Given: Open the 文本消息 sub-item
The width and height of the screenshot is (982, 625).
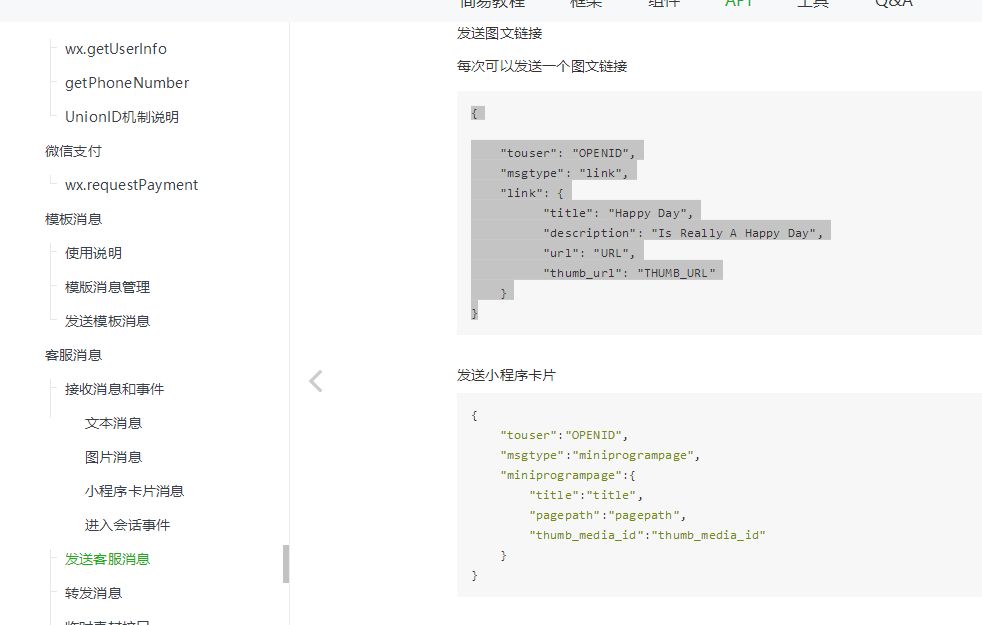Looking at the screenshot, I should (x=113, y=423).
